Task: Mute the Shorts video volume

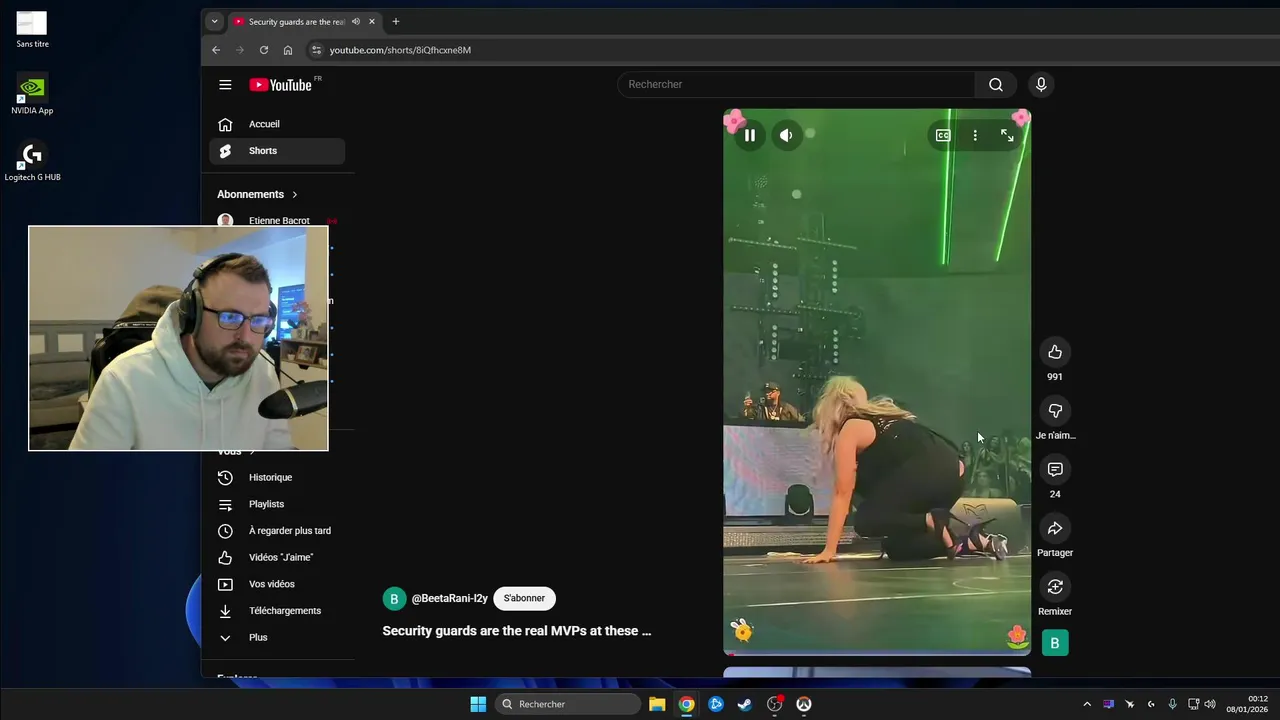Action: coord(786,135)
